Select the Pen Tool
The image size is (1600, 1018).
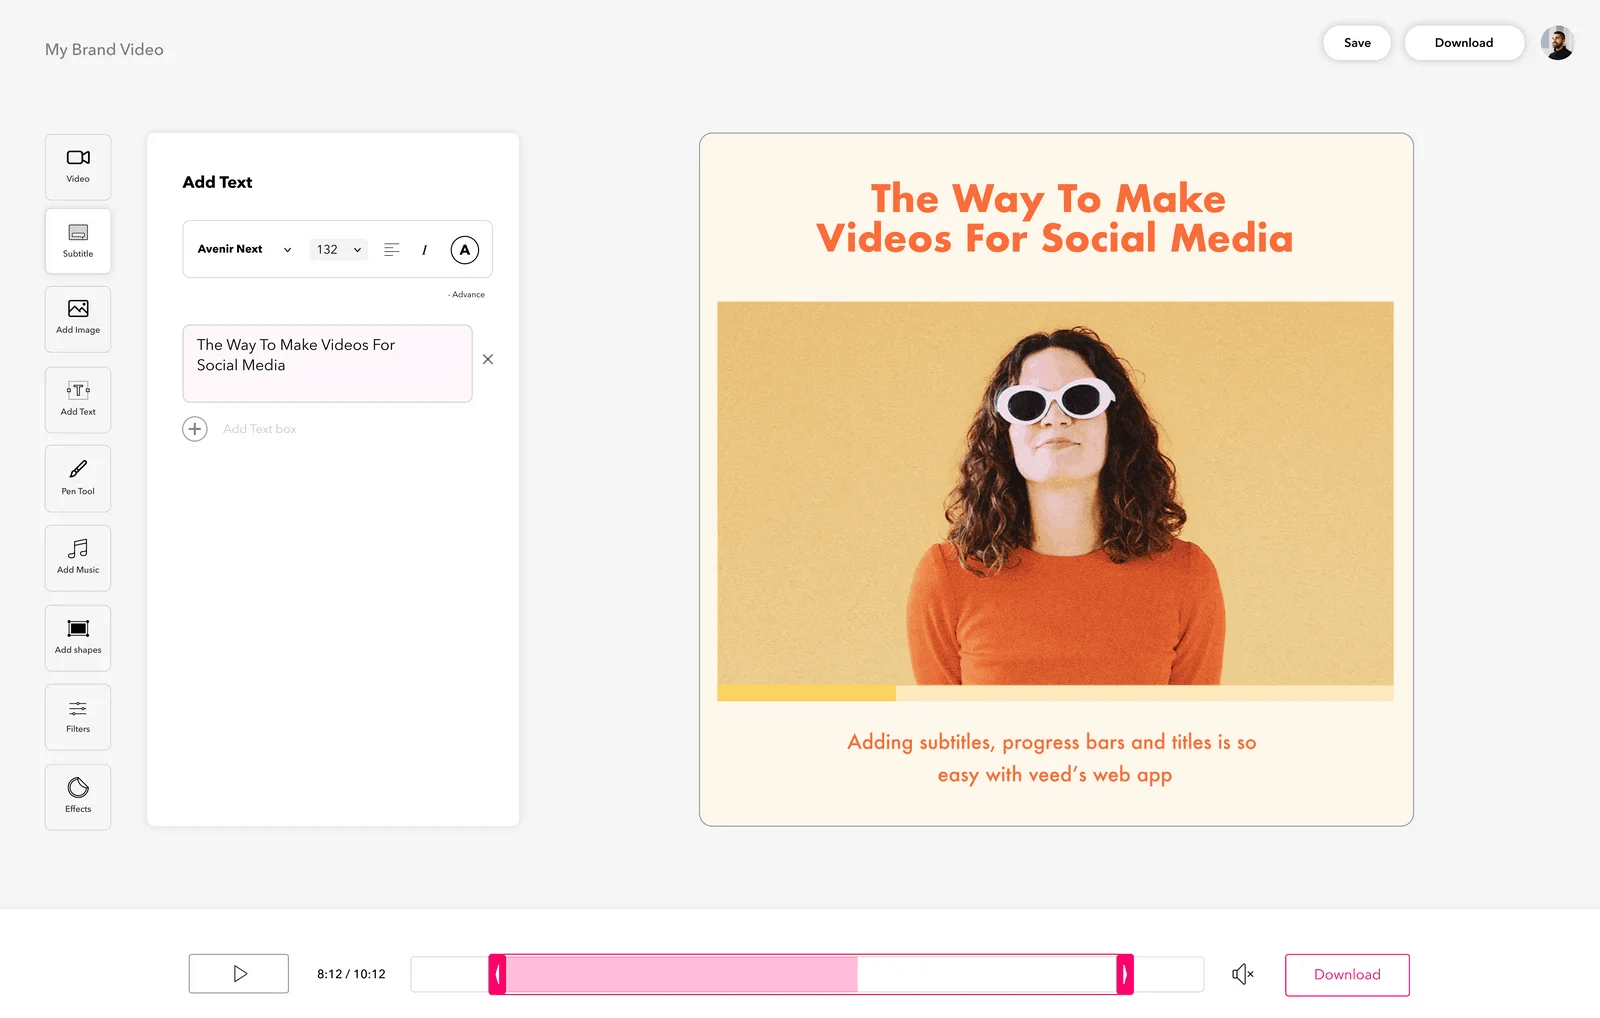(x=78, y=478)
